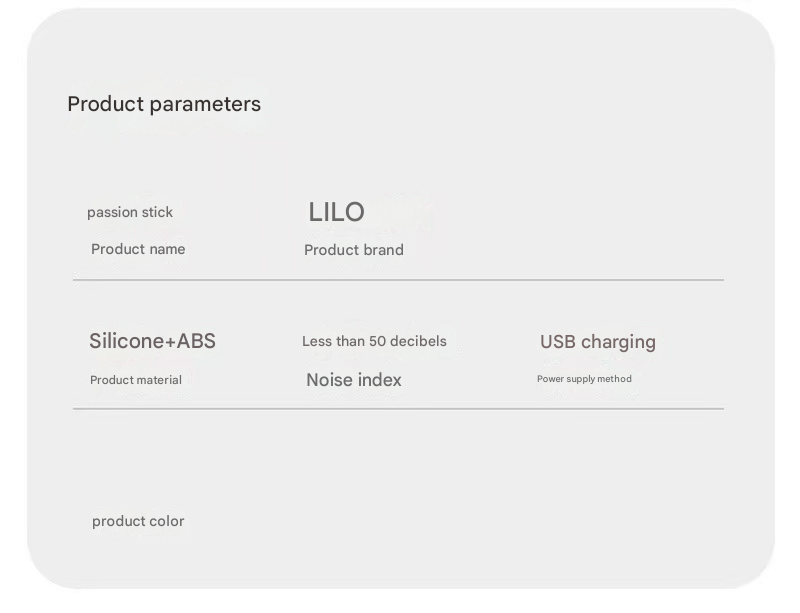This screenshot has height=613, width=800.
Task: Click the number "50" in the noise value
Action: [x=377, y=341]
